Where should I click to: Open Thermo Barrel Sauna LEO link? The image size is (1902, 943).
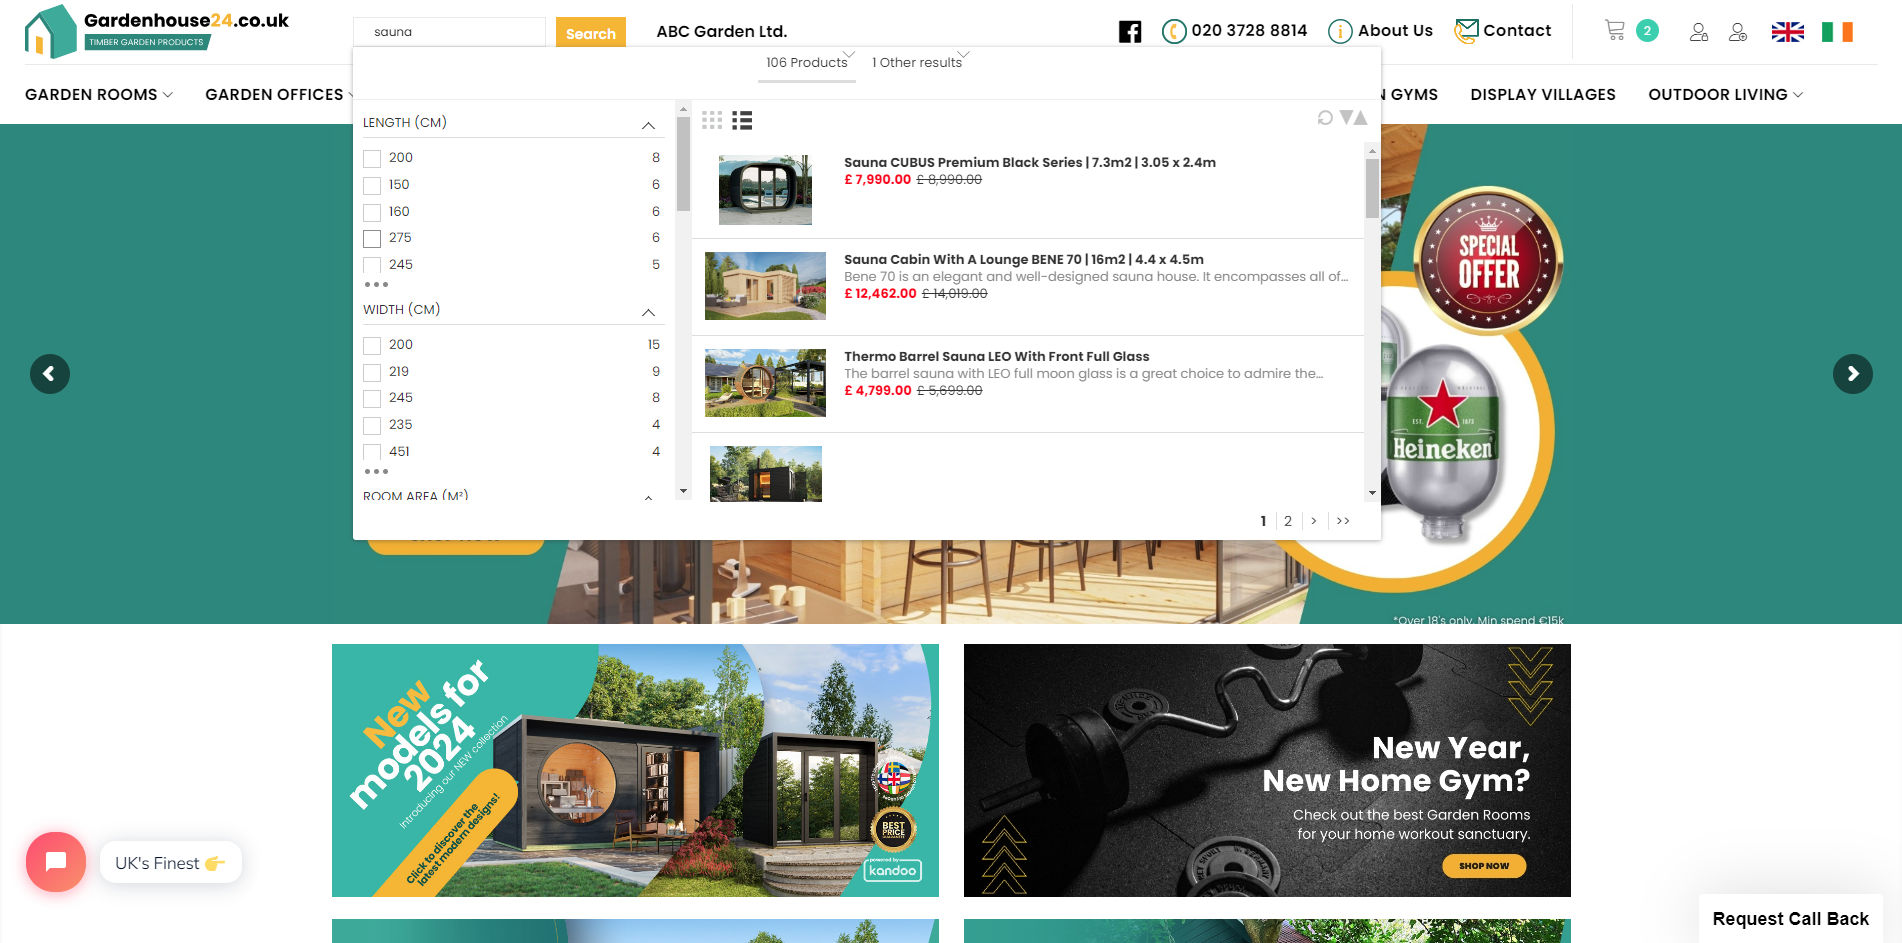[x=996, y=356]
